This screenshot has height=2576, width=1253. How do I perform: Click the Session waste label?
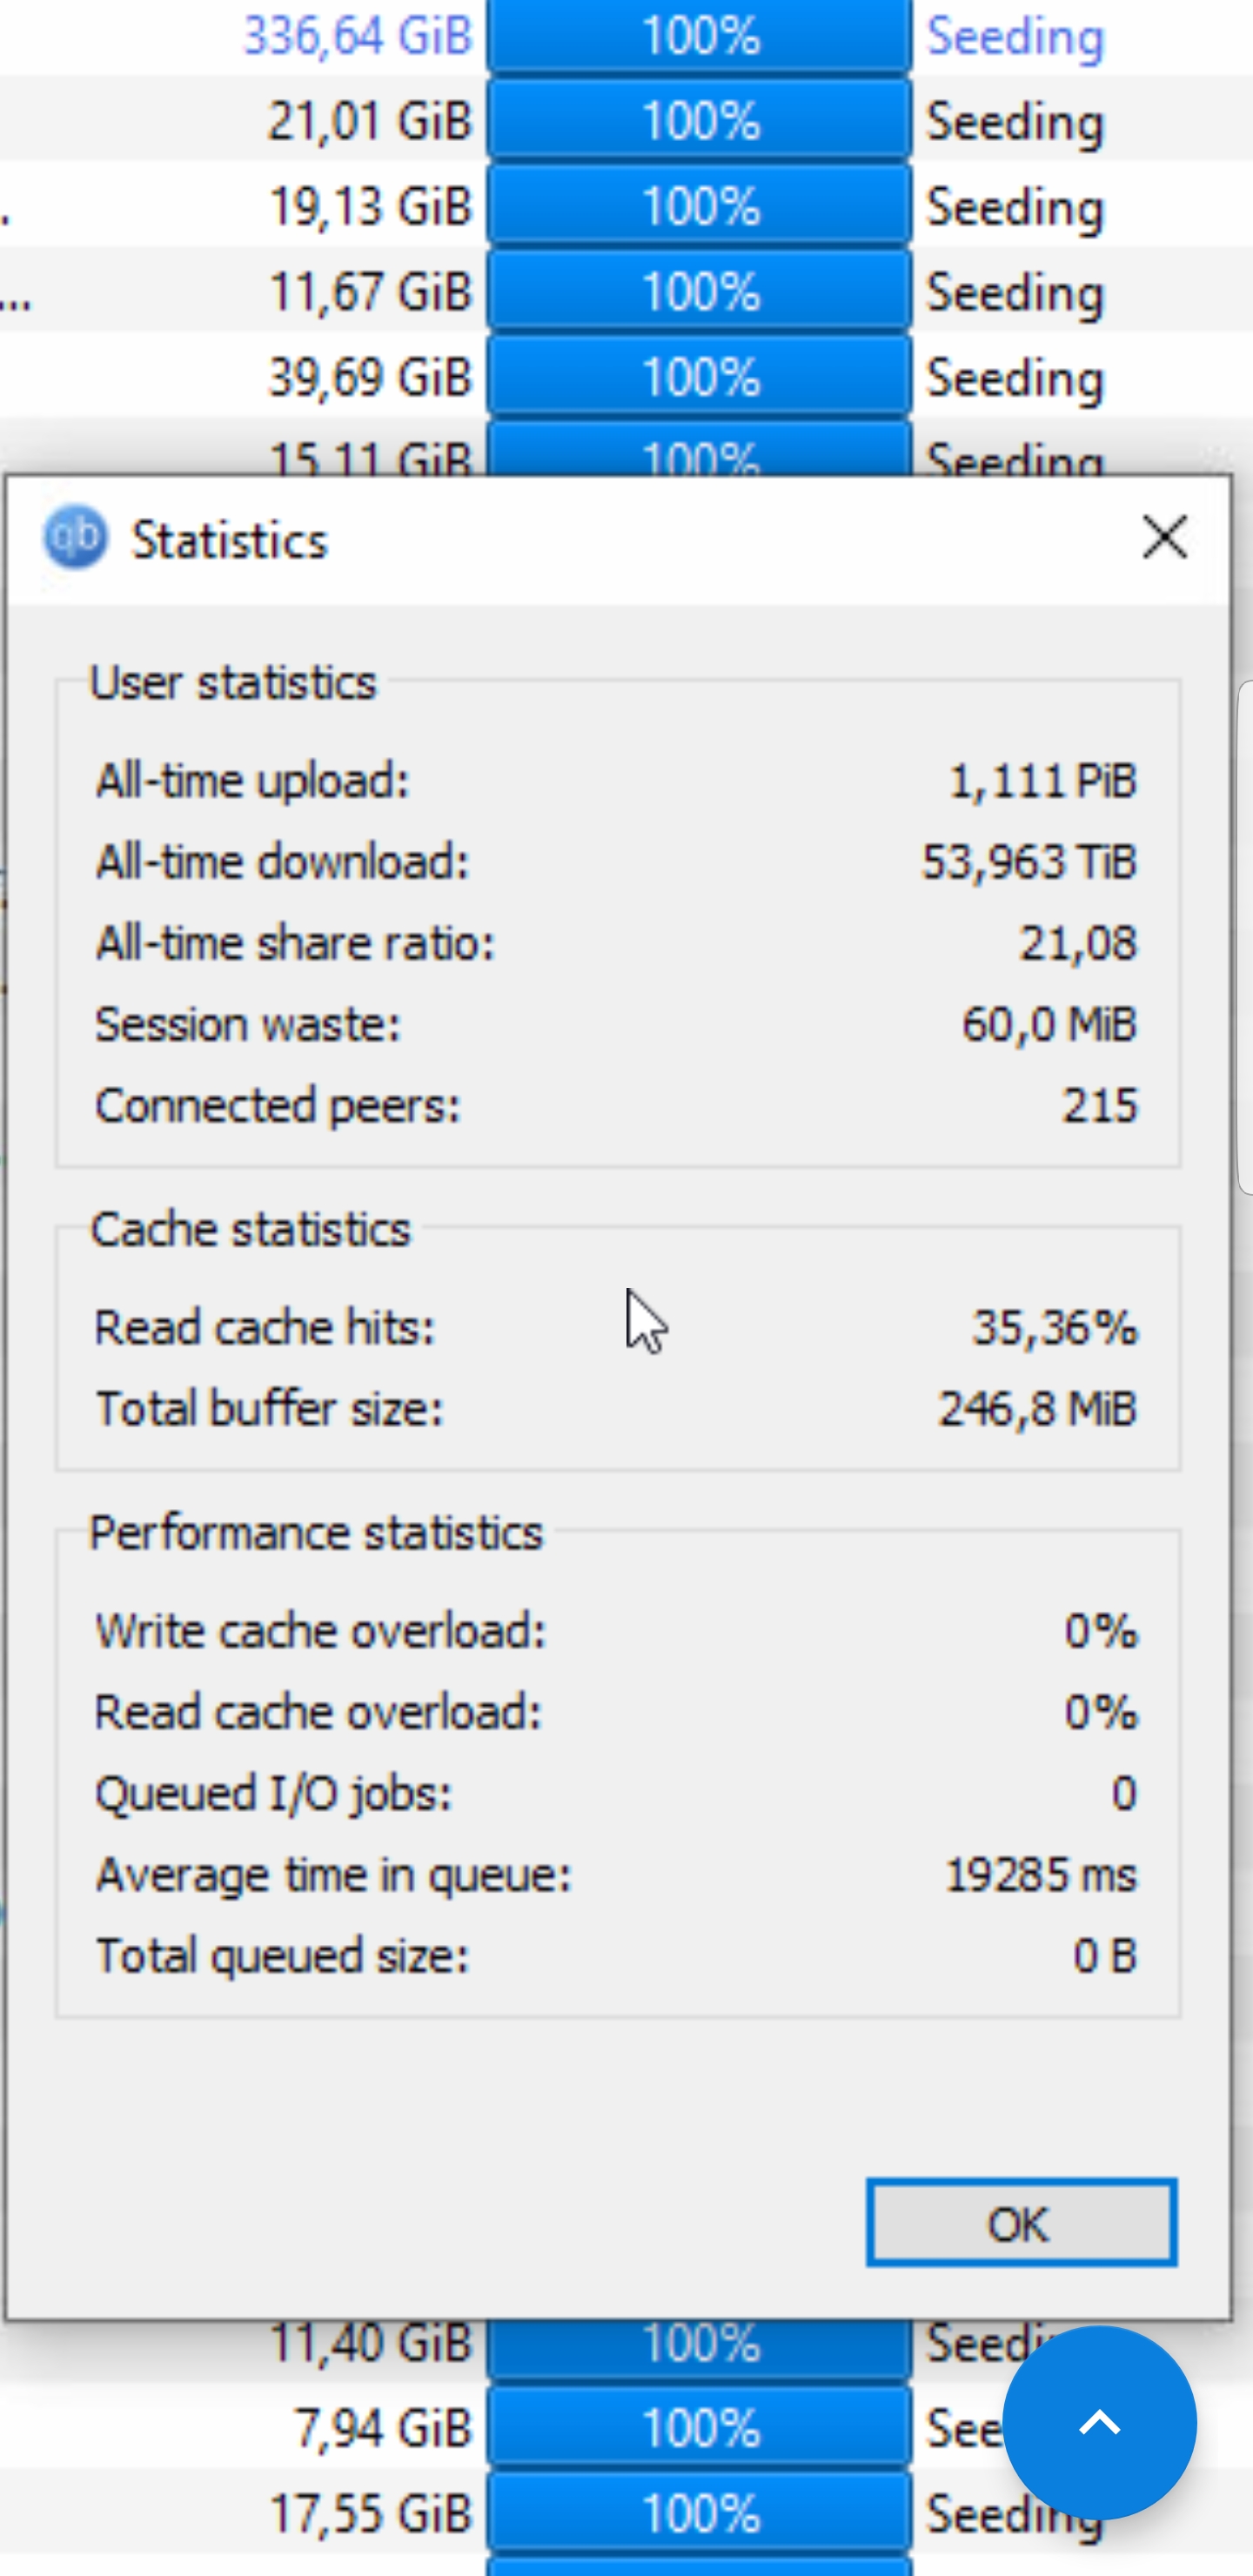click(x=248, y=1024)
